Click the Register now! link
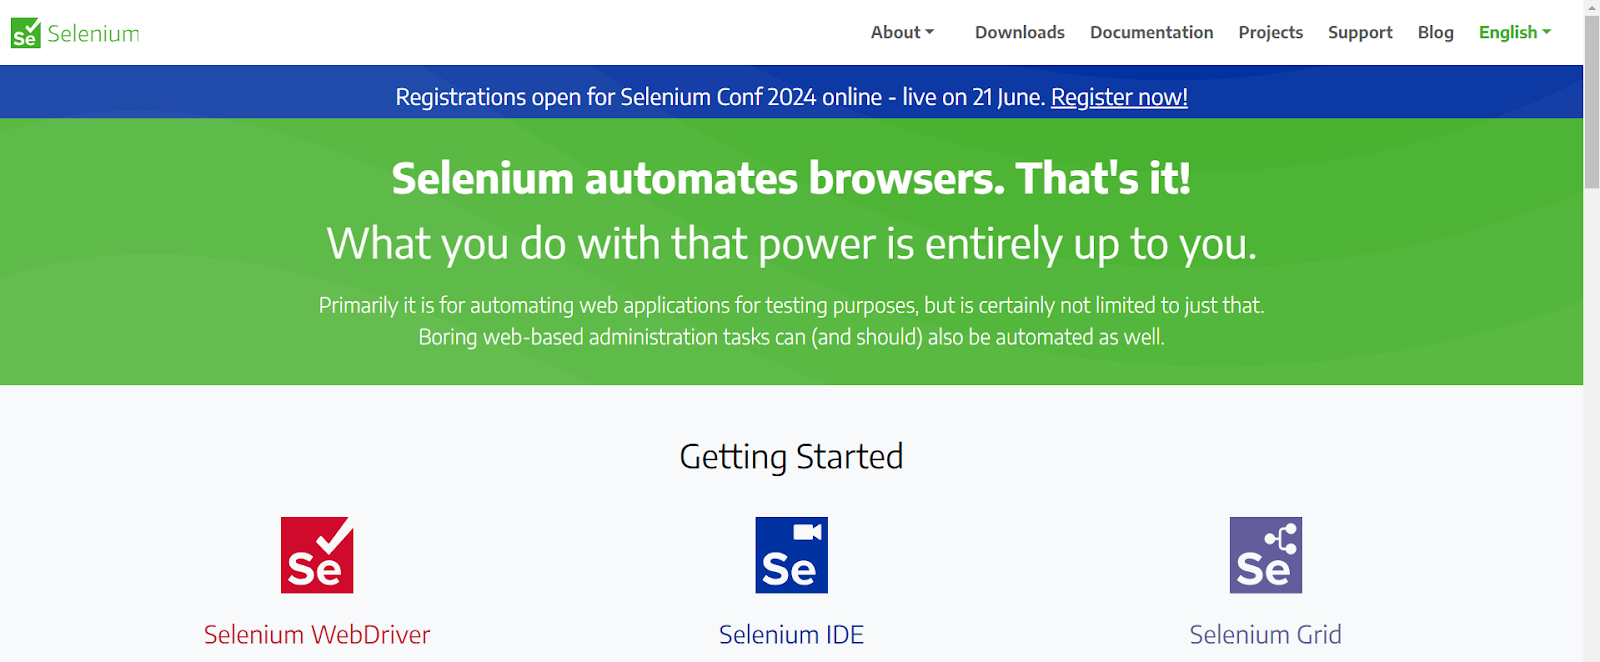Viewport: 1600px width, 662px height. pos(1119,97)
